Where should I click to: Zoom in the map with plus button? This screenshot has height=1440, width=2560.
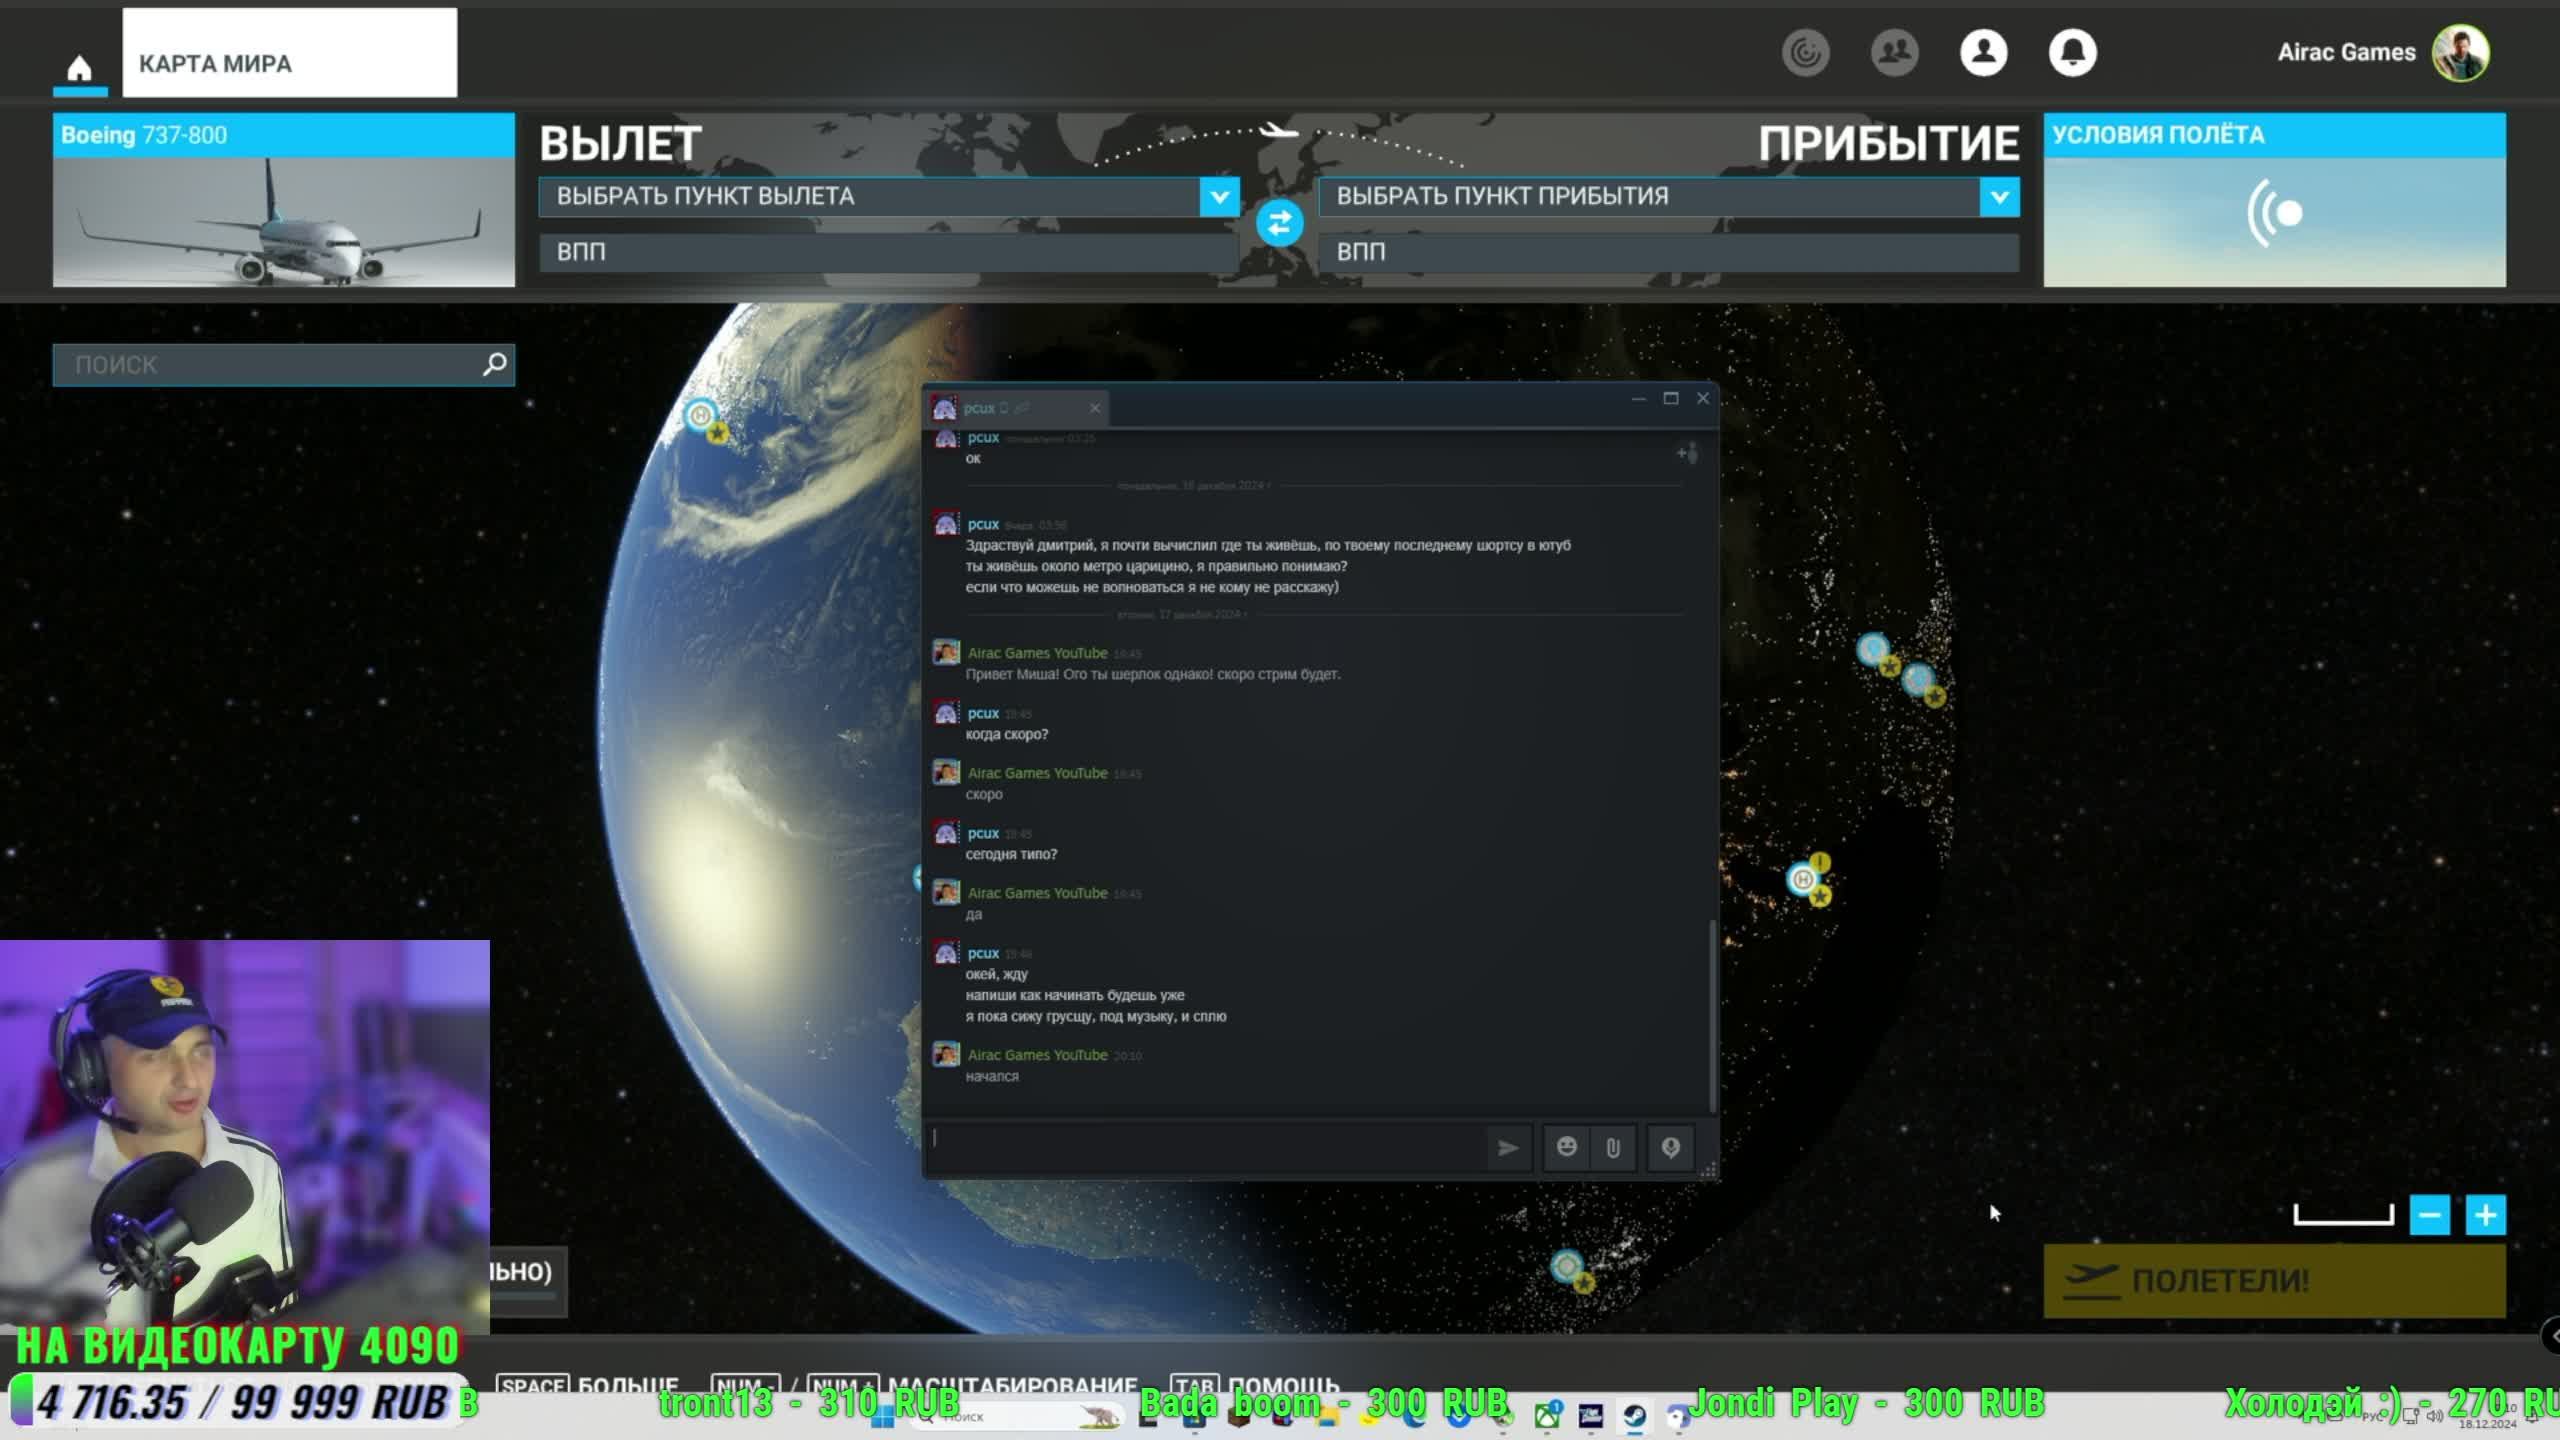pos(2486,1215)
